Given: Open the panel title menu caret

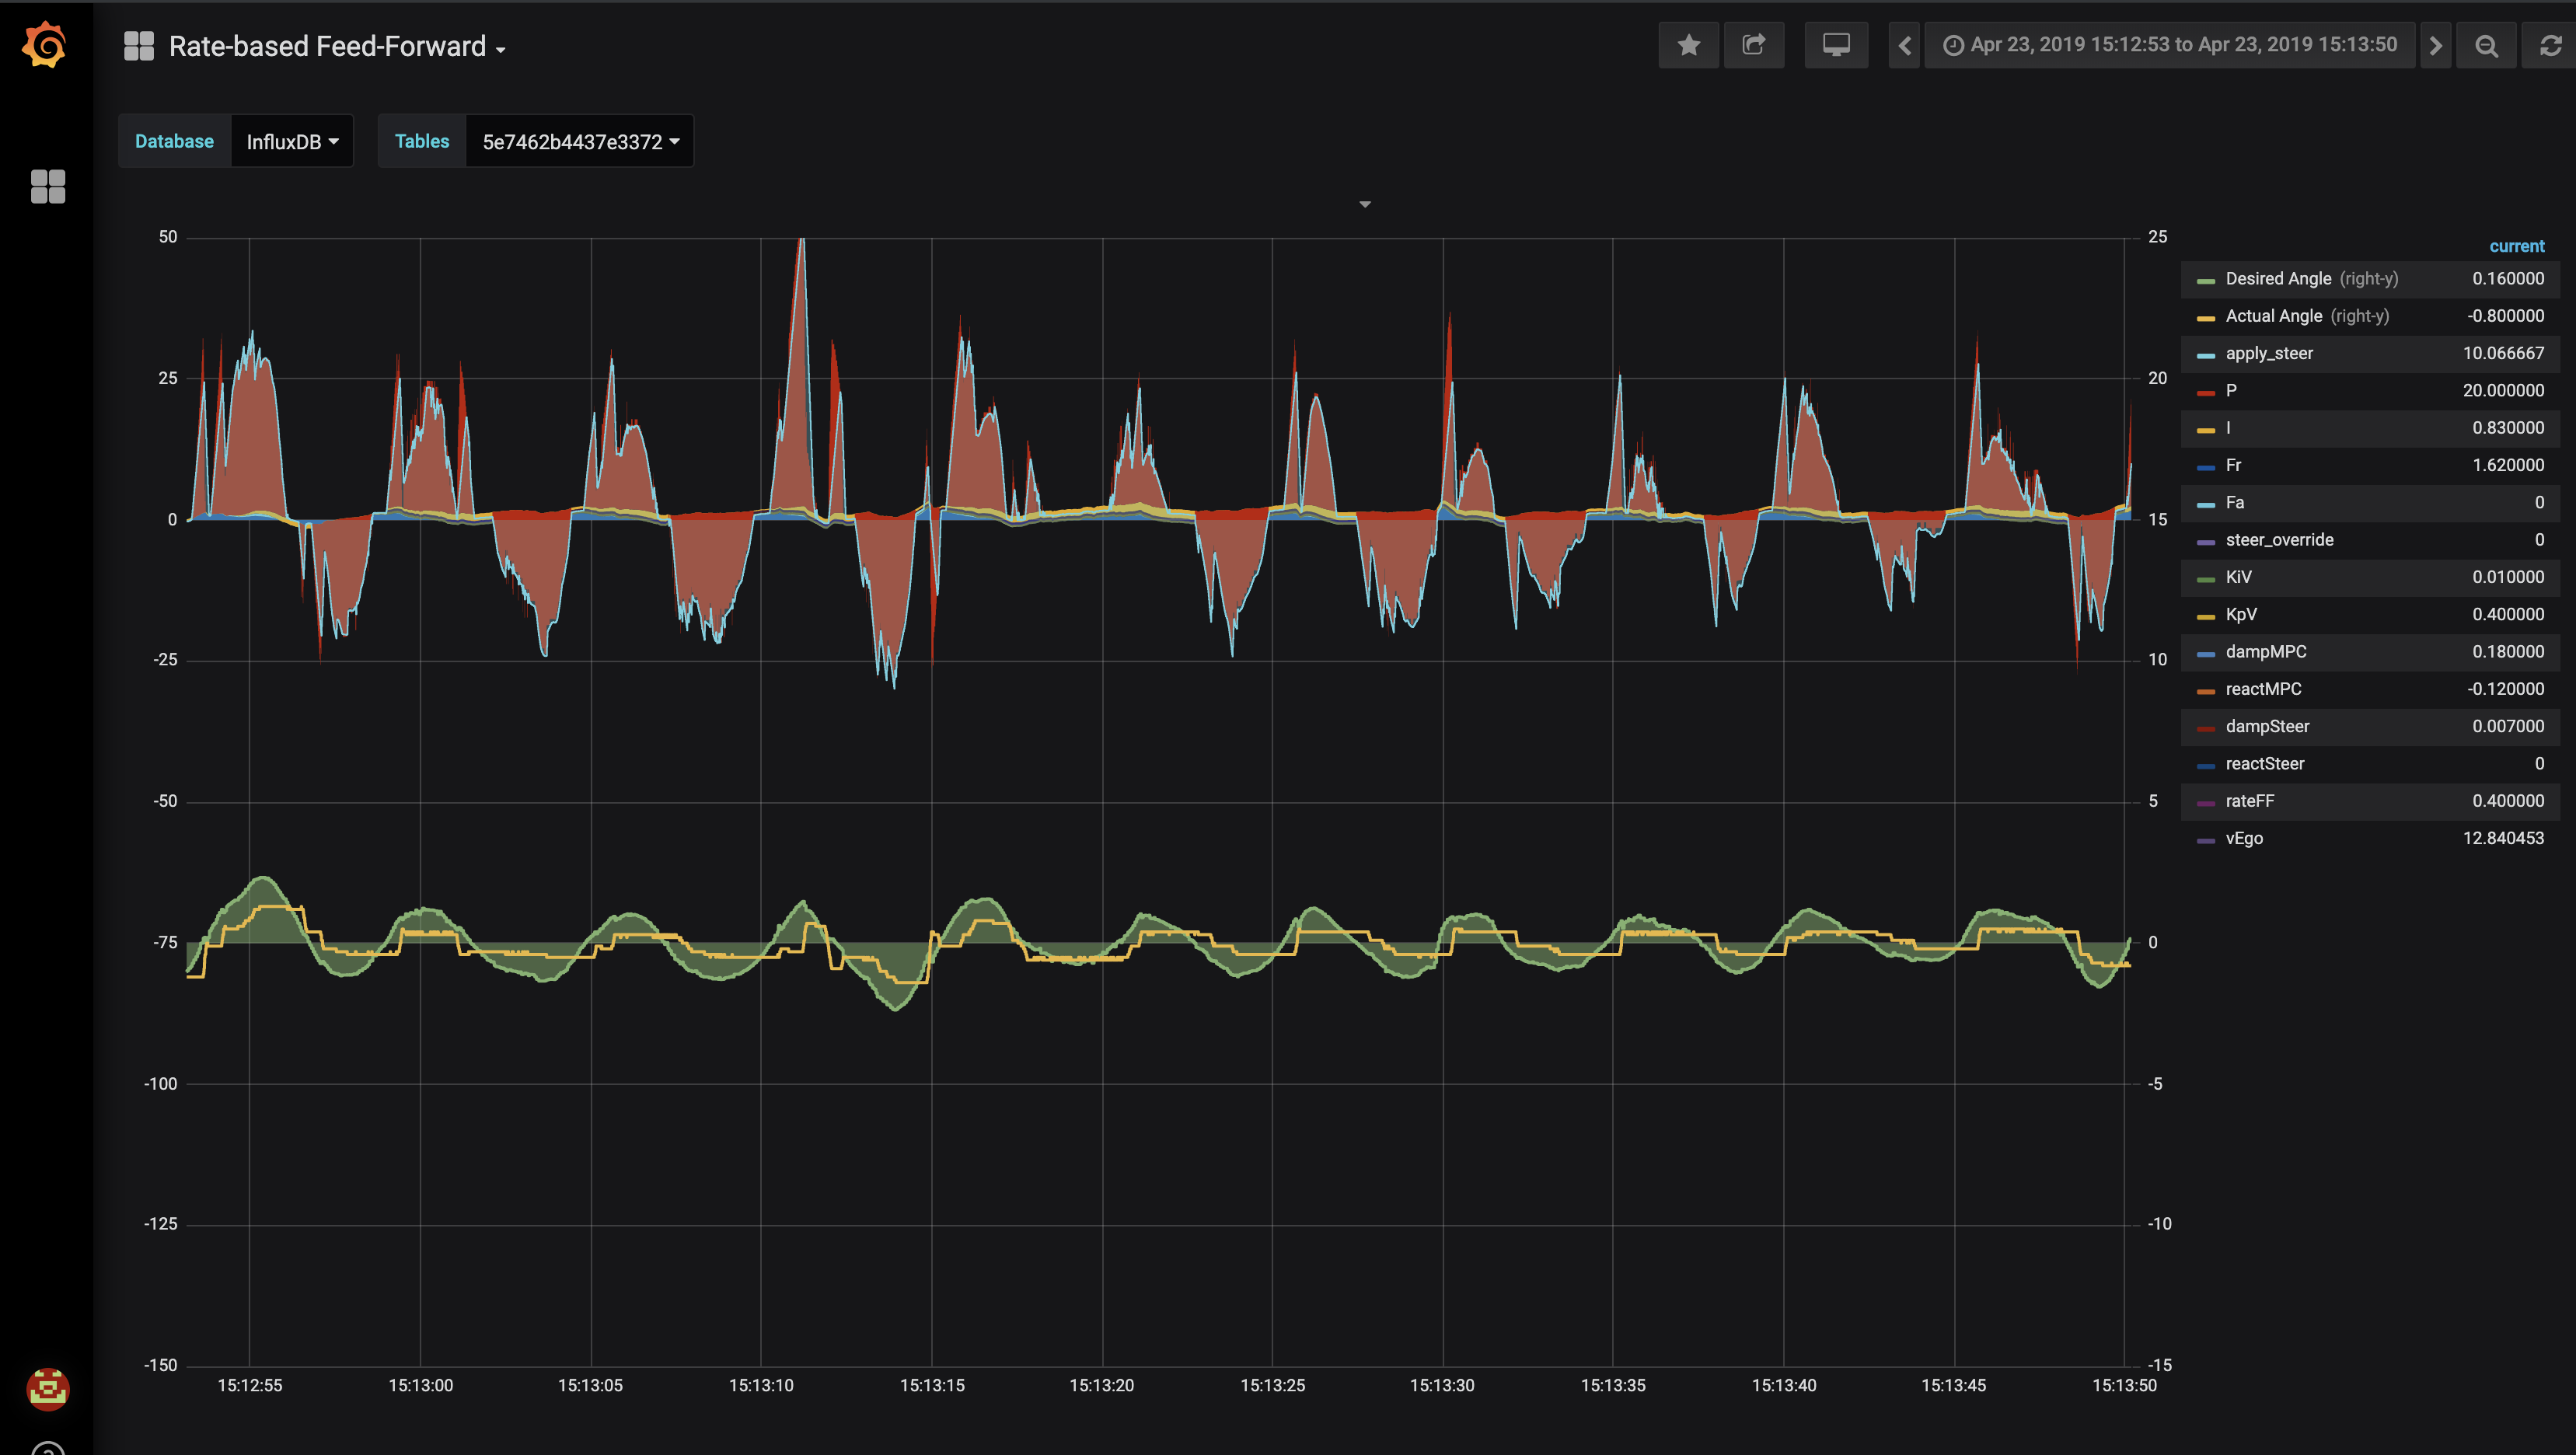Looking at the screenshot, I should 1364,204.
